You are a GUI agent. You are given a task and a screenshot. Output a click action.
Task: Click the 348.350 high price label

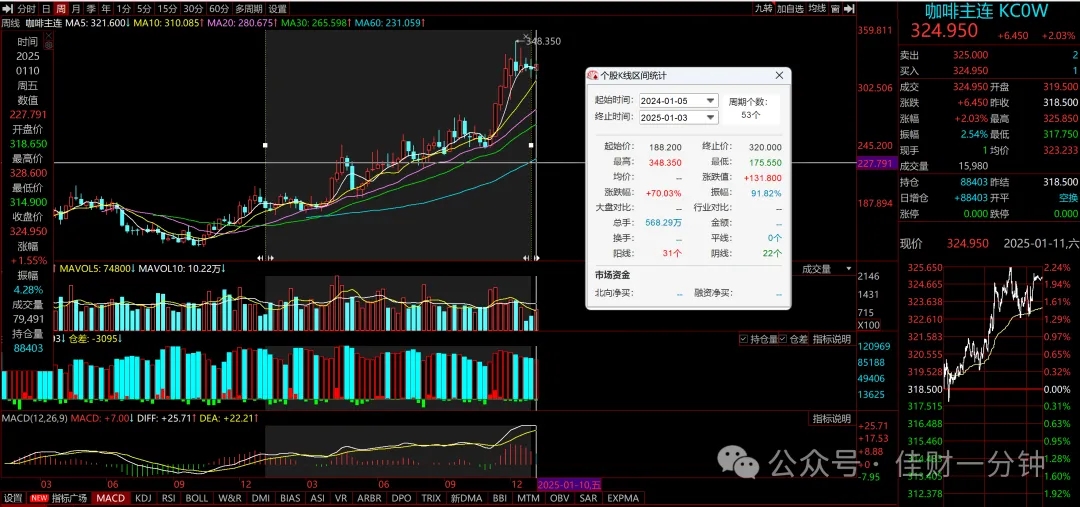543,41
